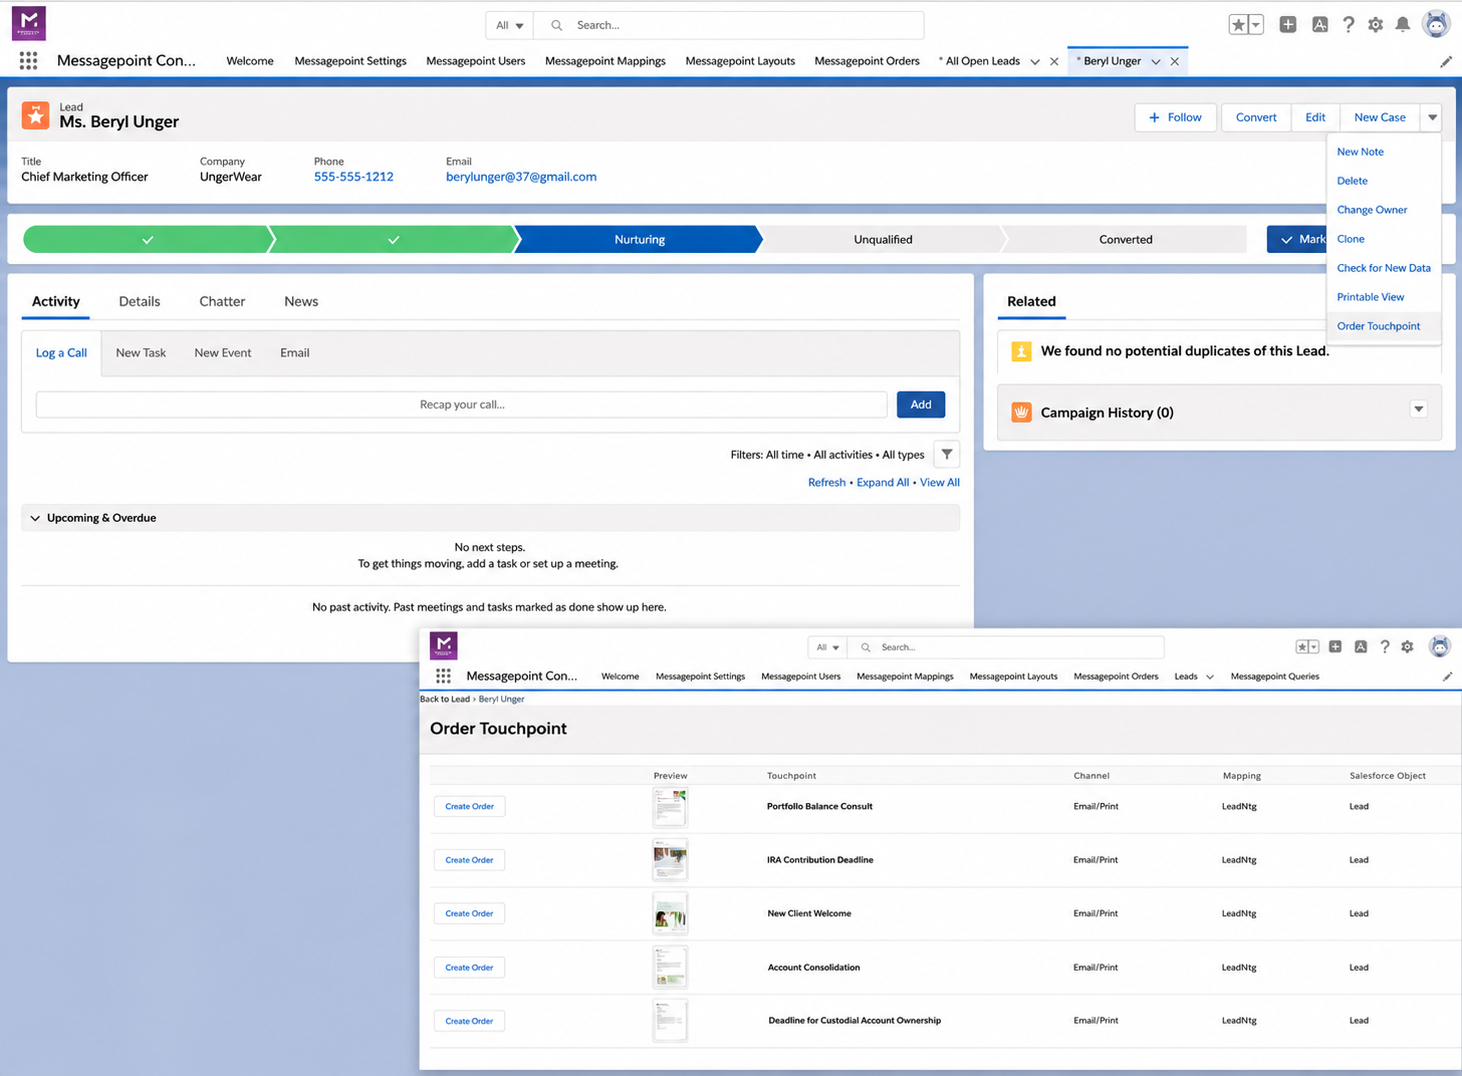The height and width of the screenshot is (1076, 1462).
Task: Click the Edit button on the lead
Action: pos(1315,117)
